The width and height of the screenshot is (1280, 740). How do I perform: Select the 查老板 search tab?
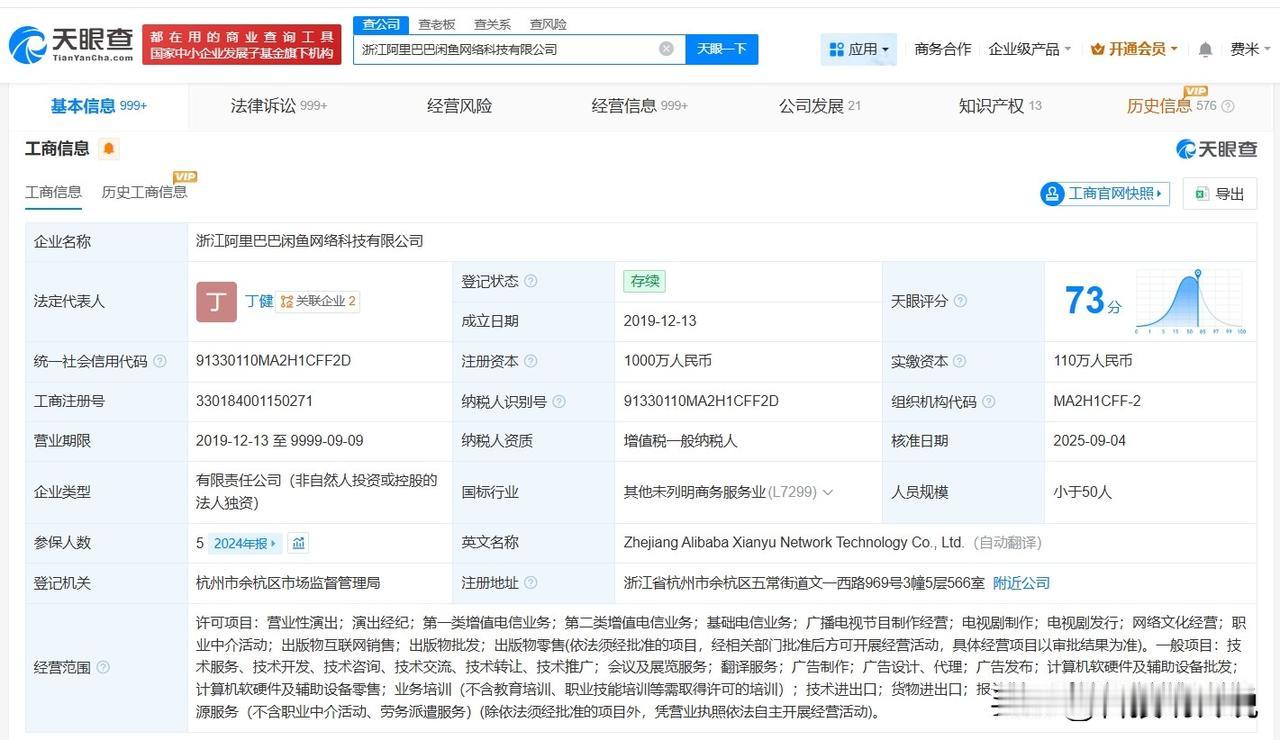click(x=437, y=24)
